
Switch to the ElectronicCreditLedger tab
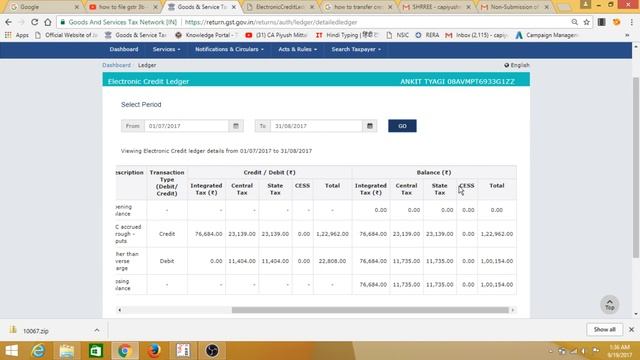click(x=280, y=7)
